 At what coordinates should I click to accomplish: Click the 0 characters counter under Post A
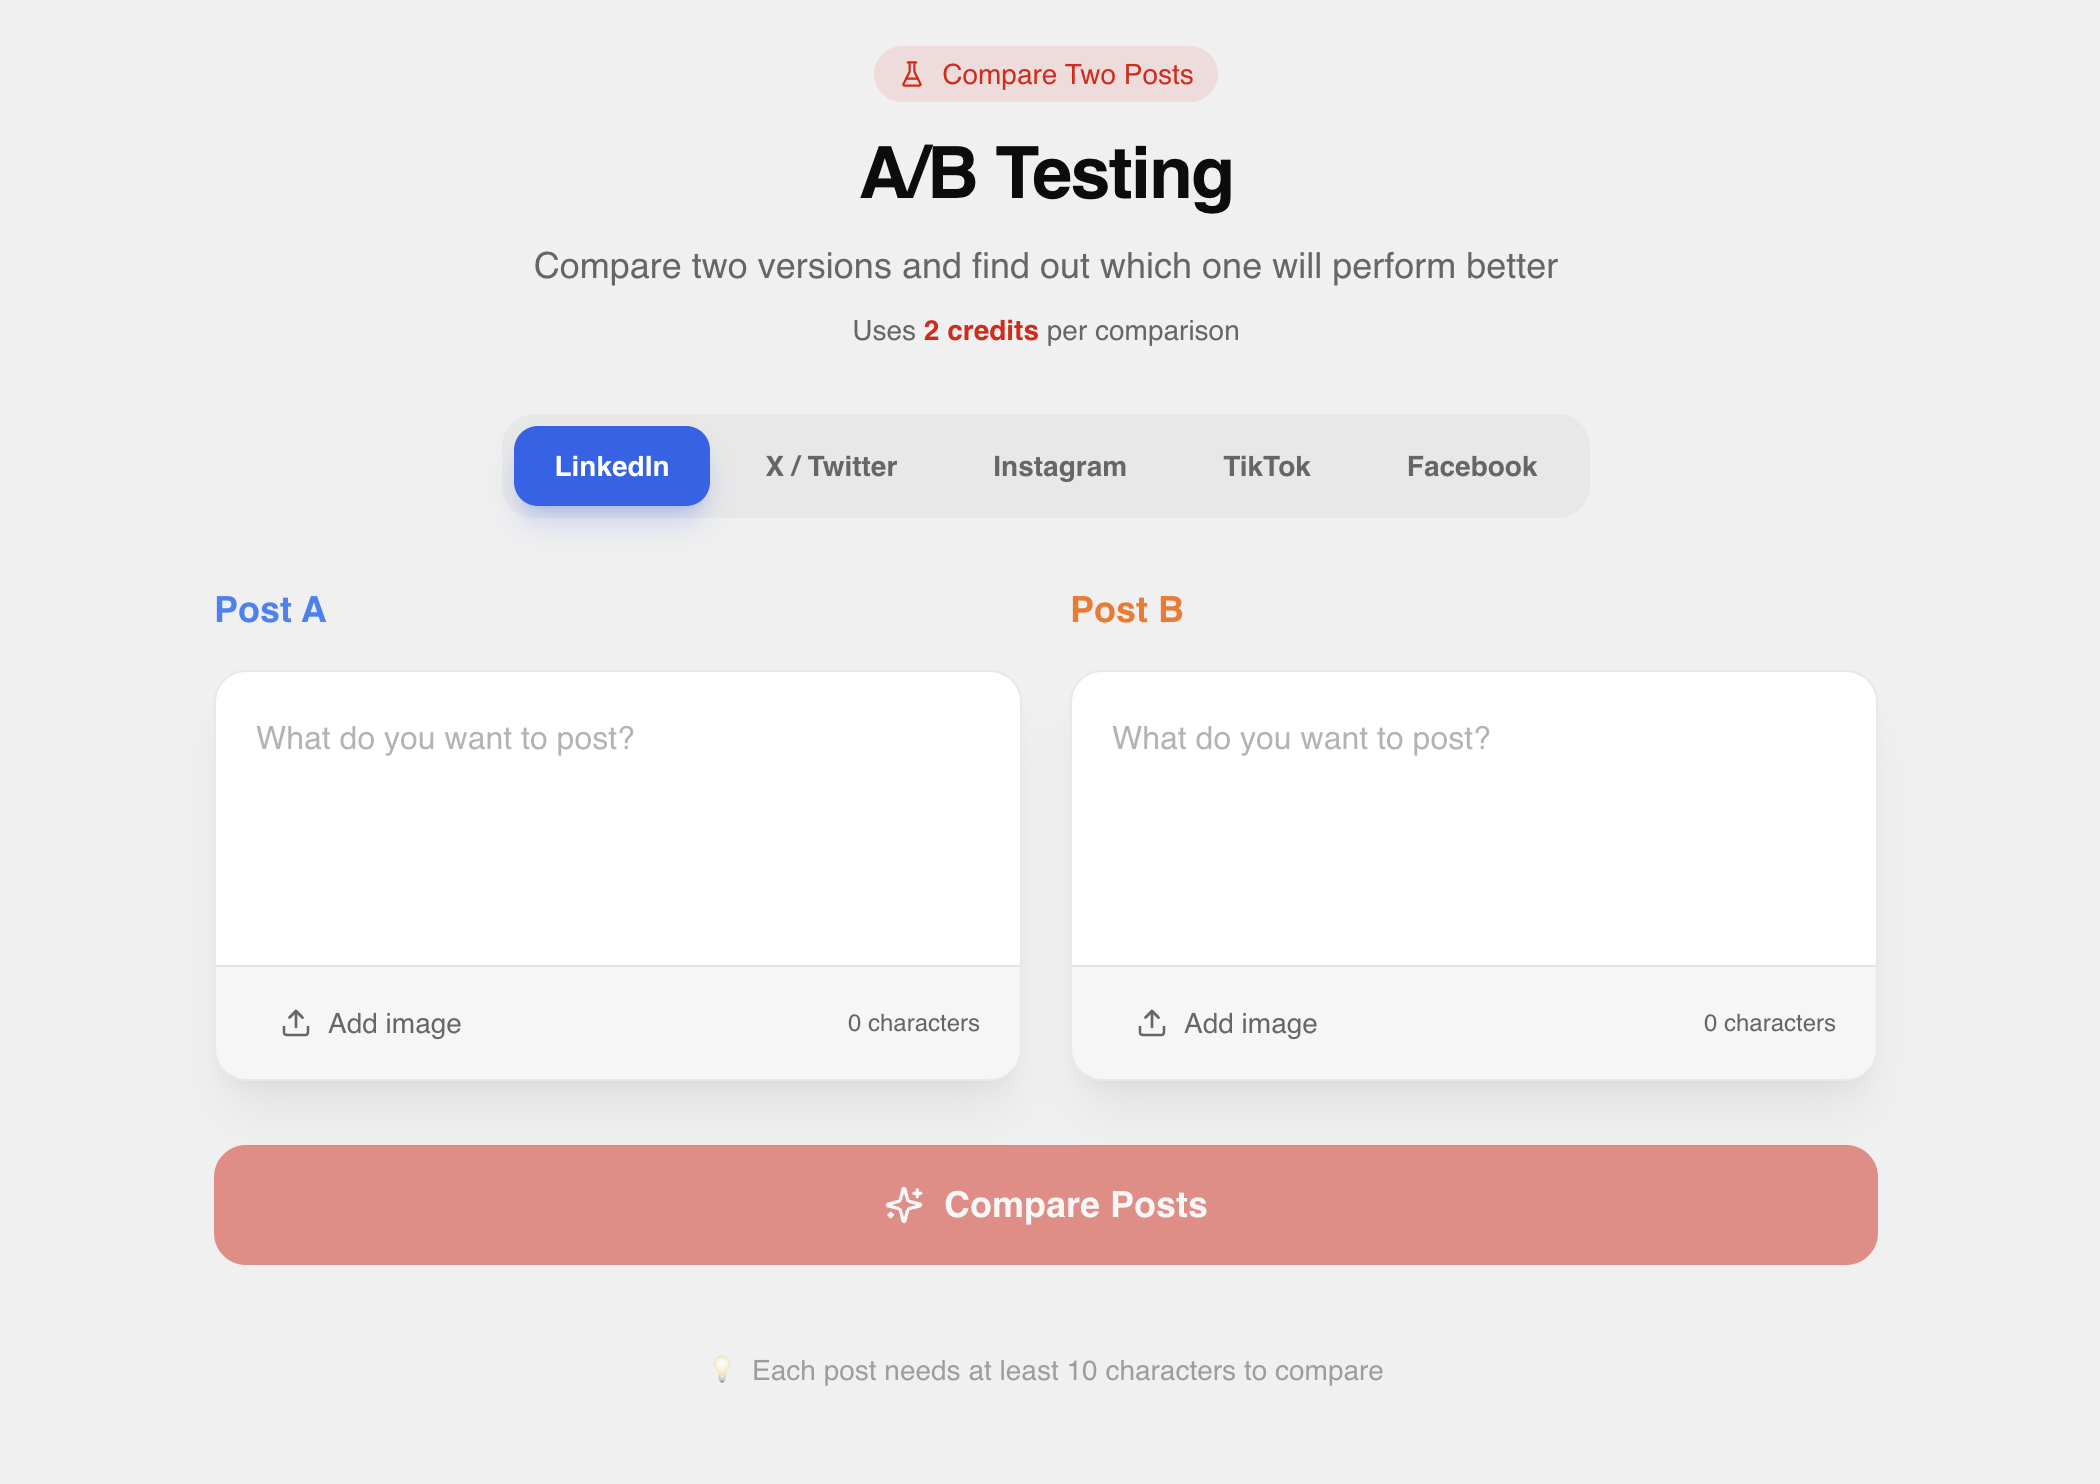tap(913, 1023)
